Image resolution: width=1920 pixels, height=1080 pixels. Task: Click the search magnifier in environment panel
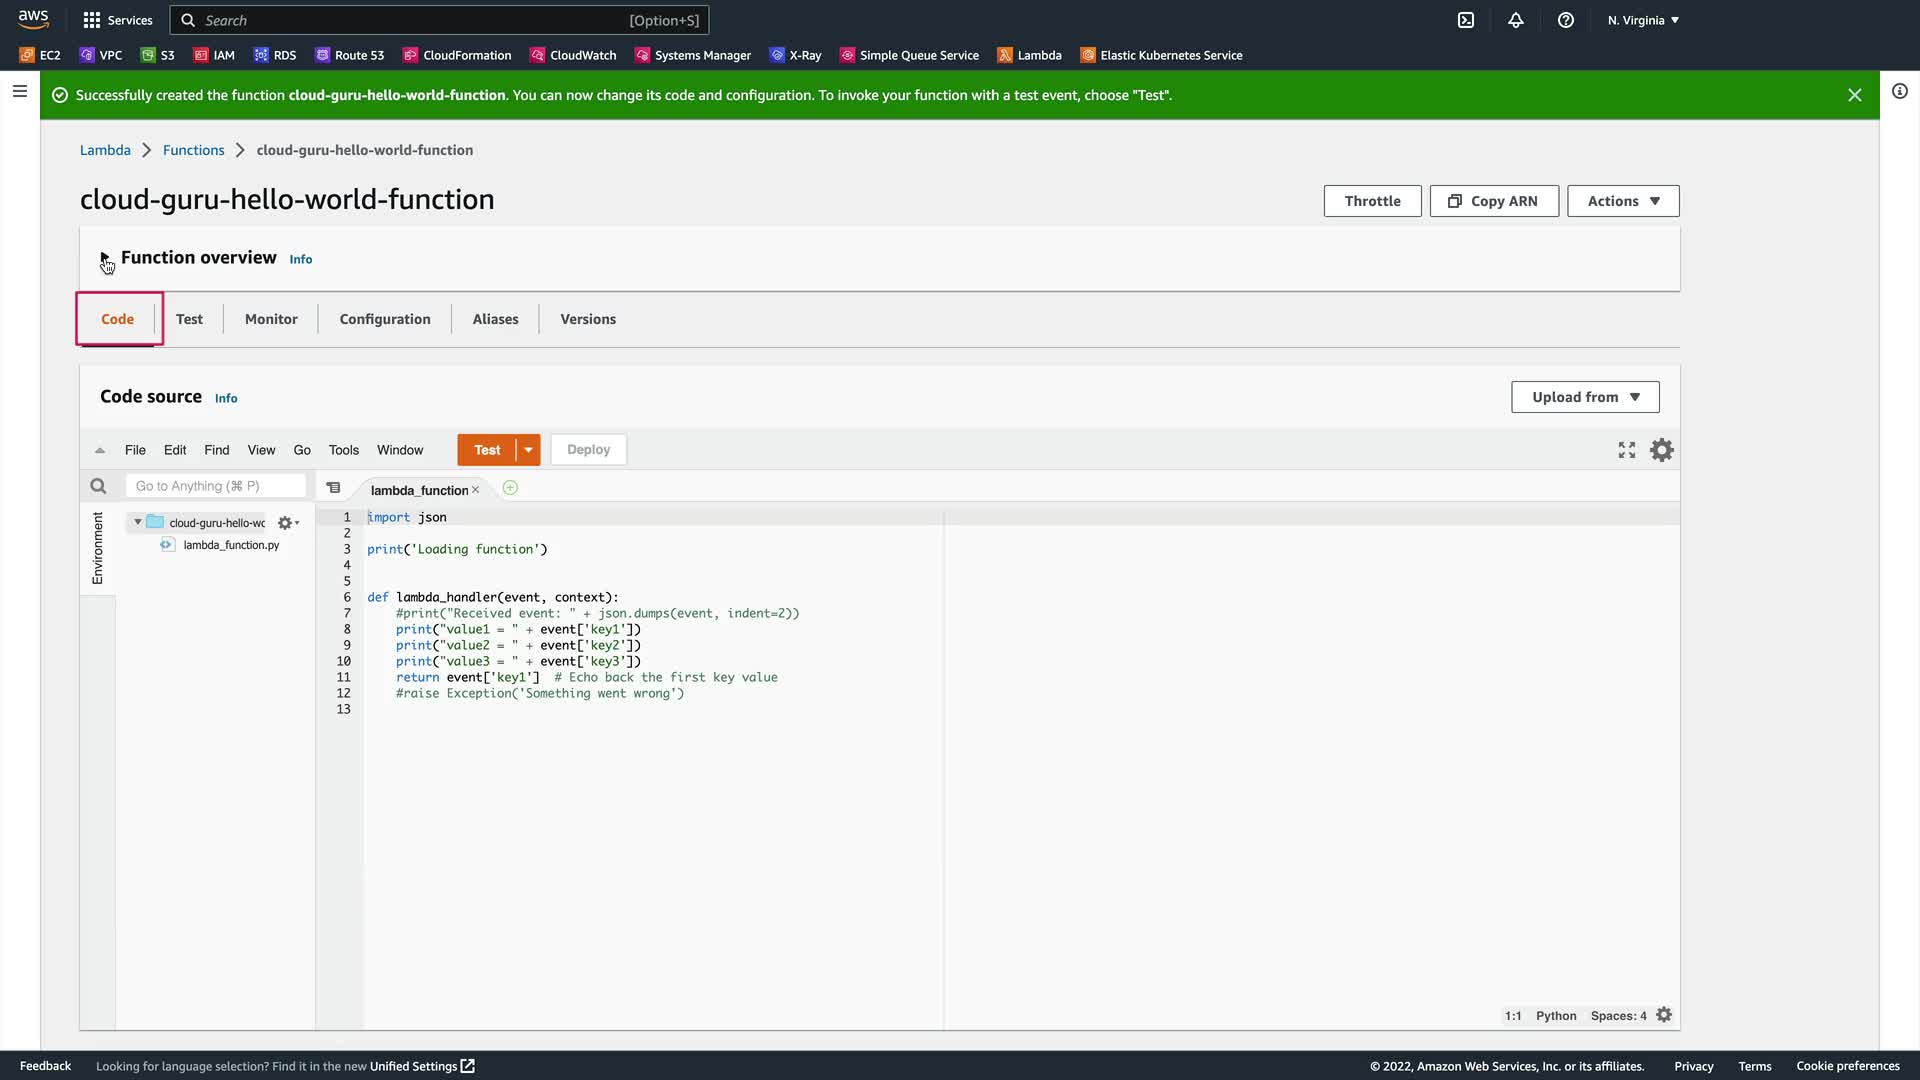pyautogui.click(x=98, y=486)
